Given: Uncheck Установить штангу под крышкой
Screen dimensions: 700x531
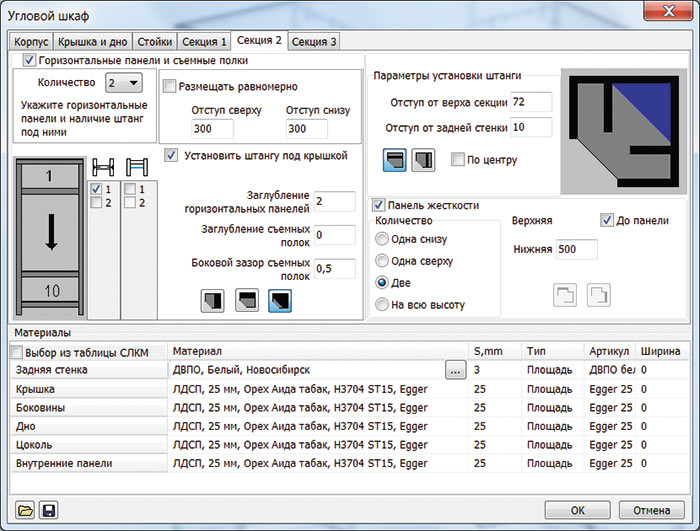Looking at the screenshot, I should pos(171,155).
